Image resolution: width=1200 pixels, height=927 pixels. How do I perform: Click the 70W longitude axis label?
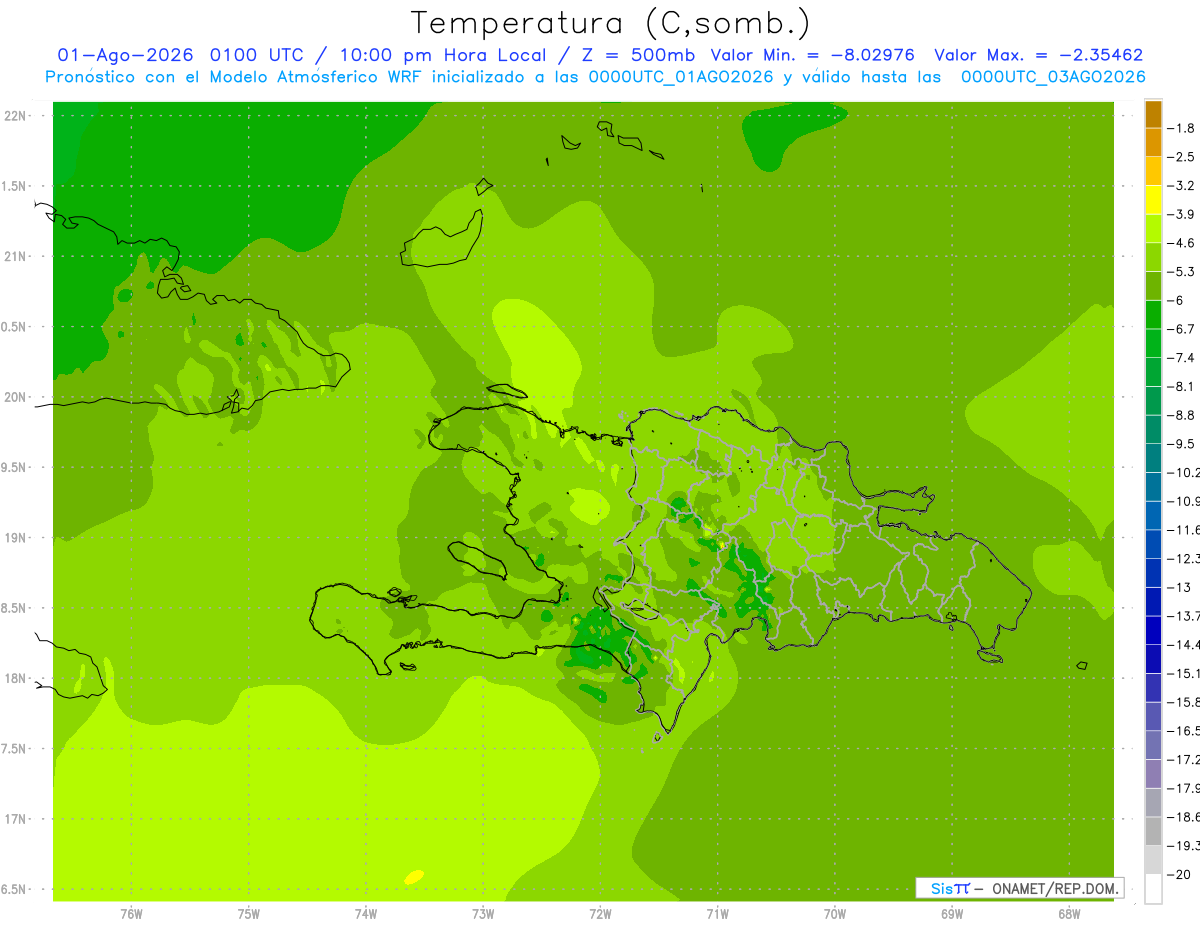[834, 914]
